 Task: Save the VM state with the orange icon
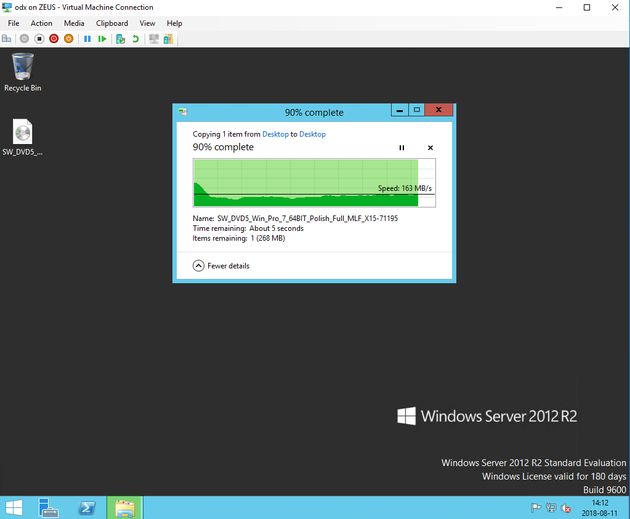(x=69, y=39)
